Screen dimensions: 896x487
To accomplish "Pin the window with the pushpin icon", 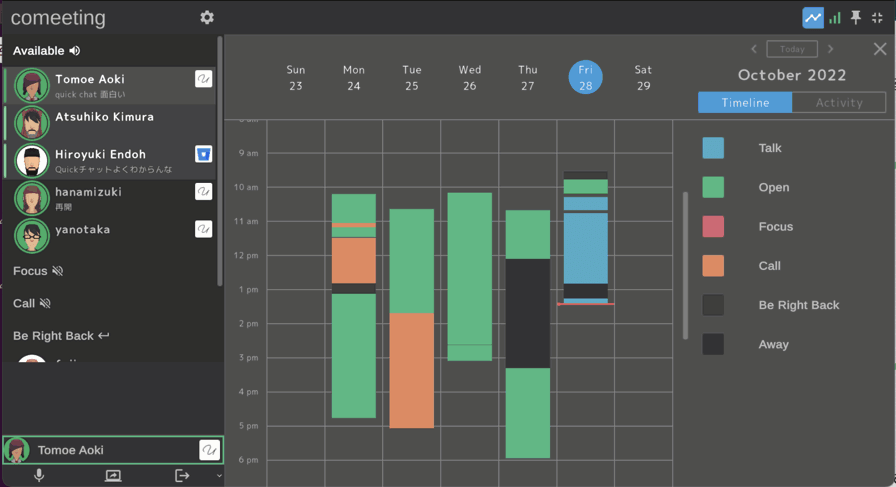I will (855, 18).
